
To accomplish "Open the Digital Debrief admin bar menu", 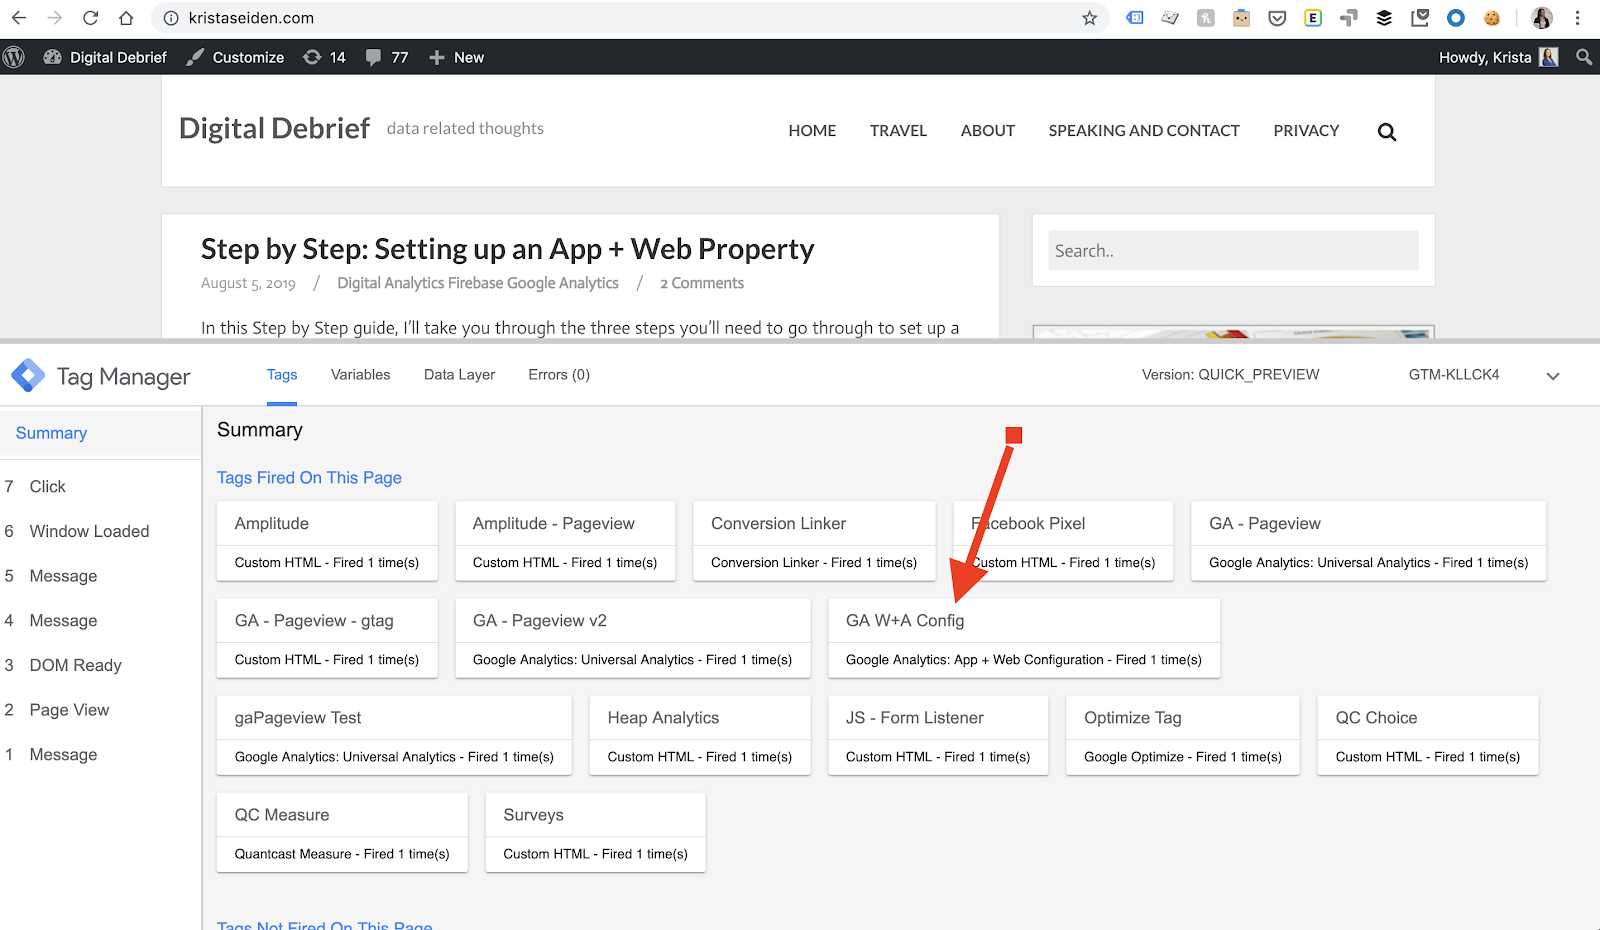I will click(x=105, y=57).
